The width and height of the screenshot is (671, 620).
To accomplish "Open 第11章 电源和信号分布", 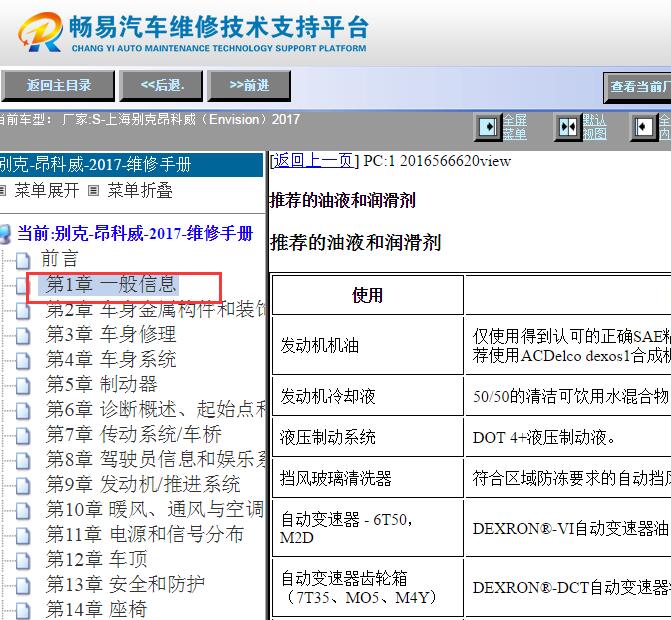I will point(145,534).
